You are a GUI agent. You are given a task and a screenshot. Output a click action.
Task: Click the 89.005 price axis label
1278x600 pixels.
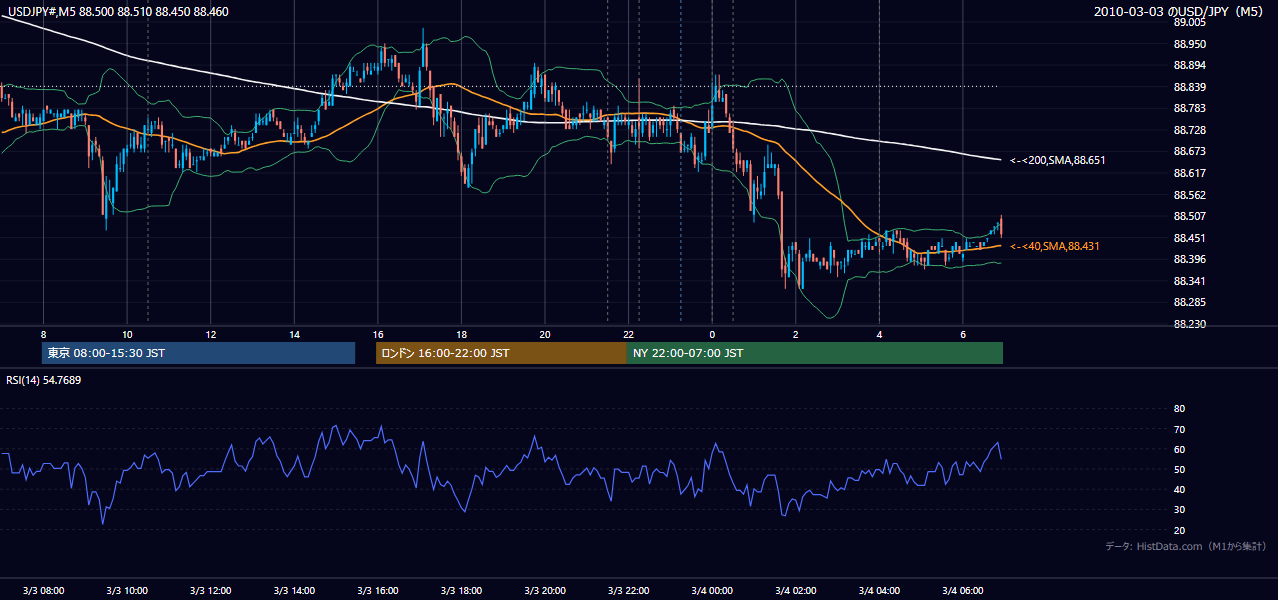point(1190,22)
